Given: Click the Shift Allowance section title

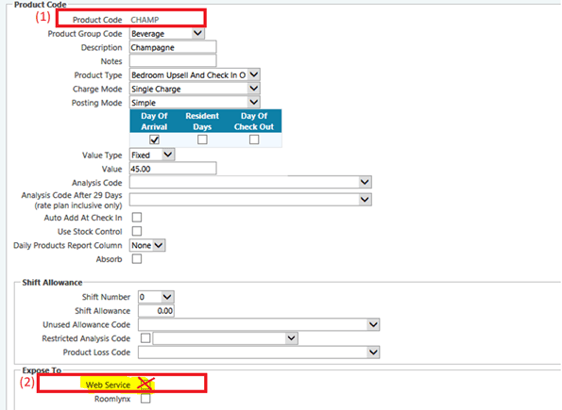Looking at the screenshot, I should (52, 282).
